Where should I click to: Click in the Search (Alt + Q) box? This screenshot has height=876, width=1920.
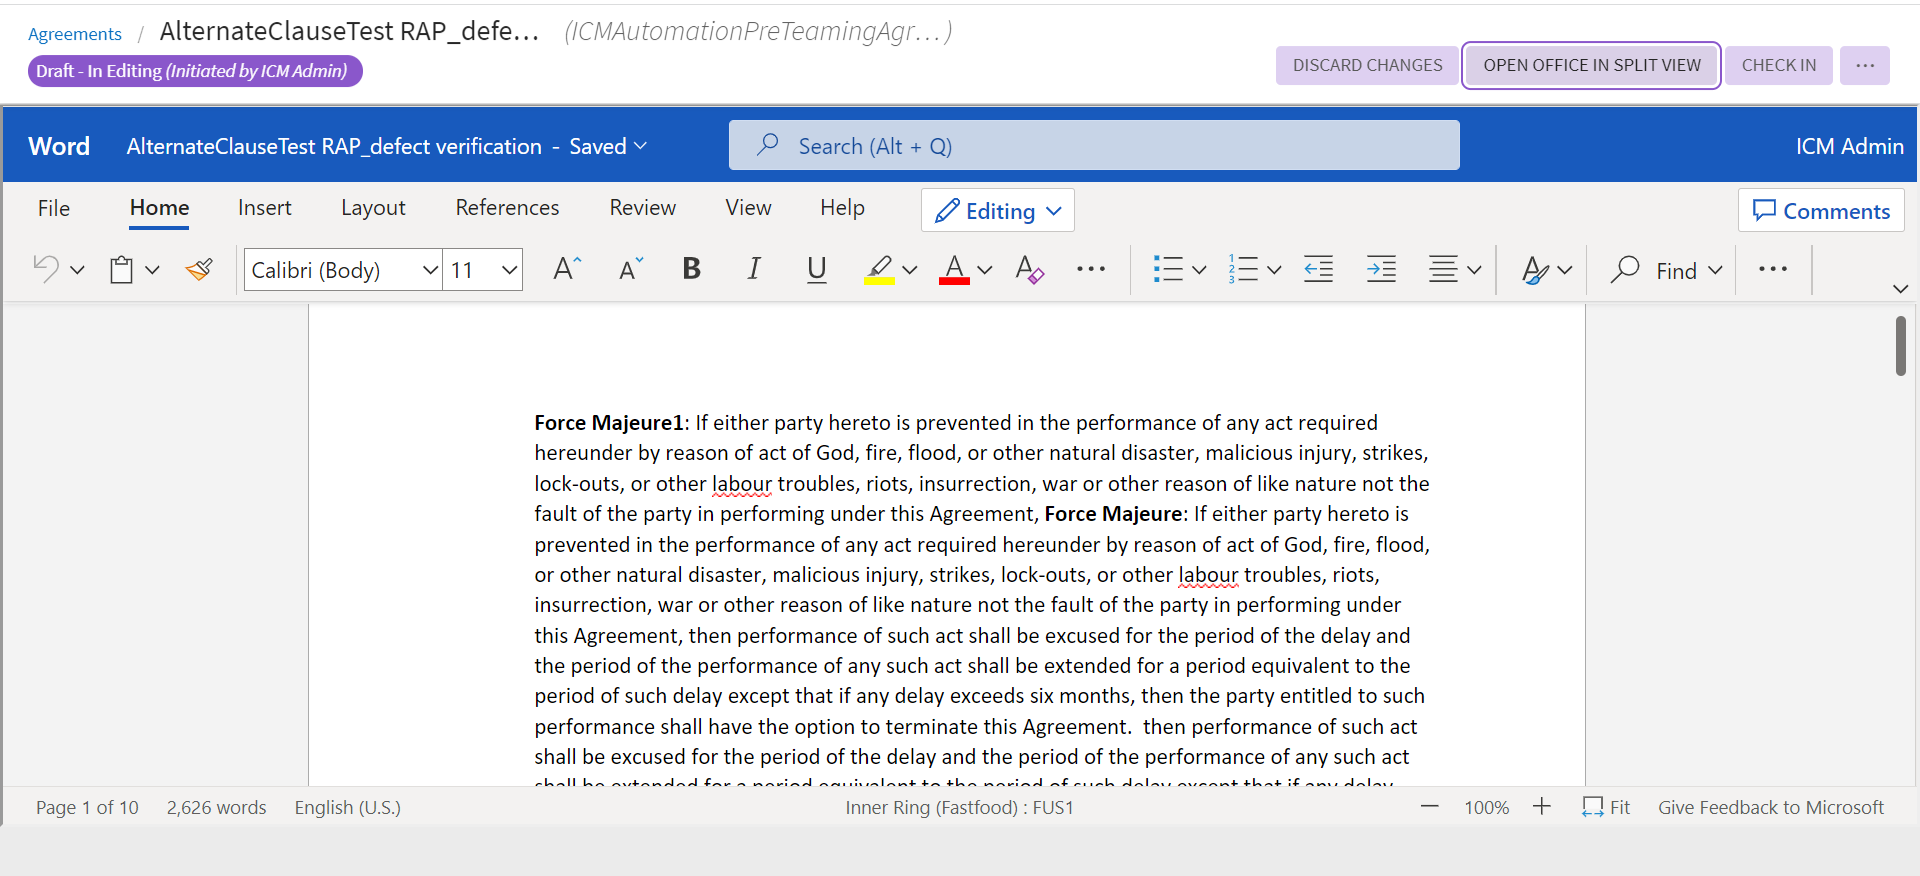pyautogui.click(x=1094, y=146)
